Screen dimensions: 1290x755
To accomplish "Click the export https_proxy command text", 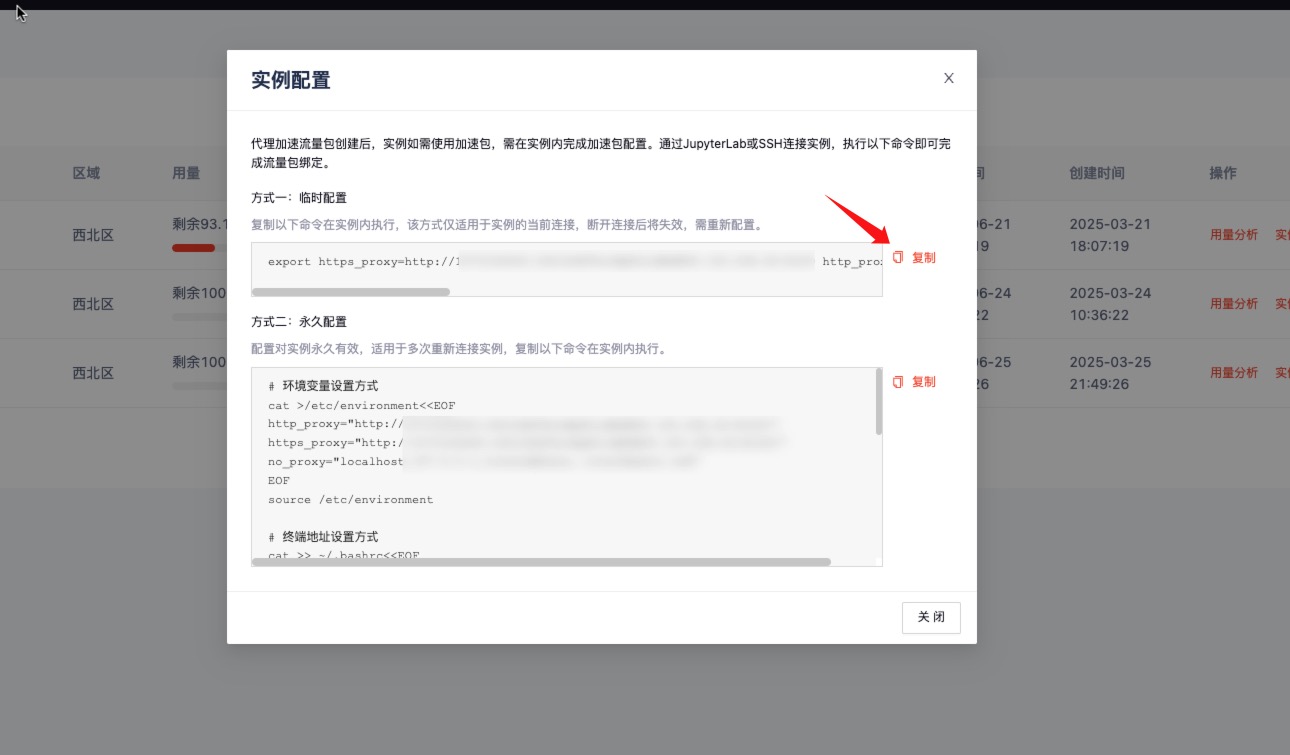I will [x=361, y=262].
